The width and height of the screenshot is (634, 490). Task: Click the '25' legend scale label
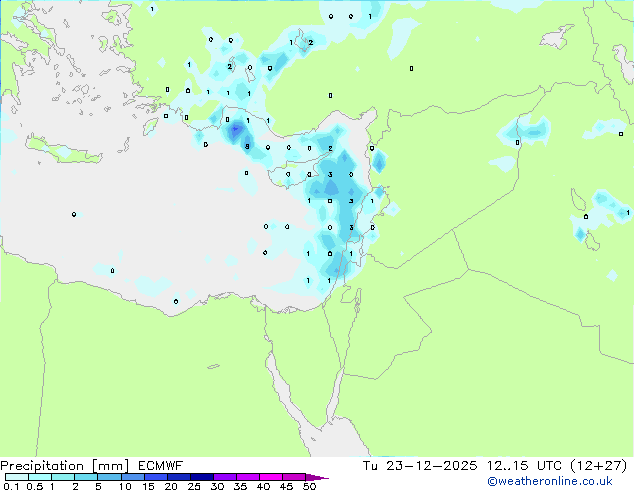coord(194,486)
